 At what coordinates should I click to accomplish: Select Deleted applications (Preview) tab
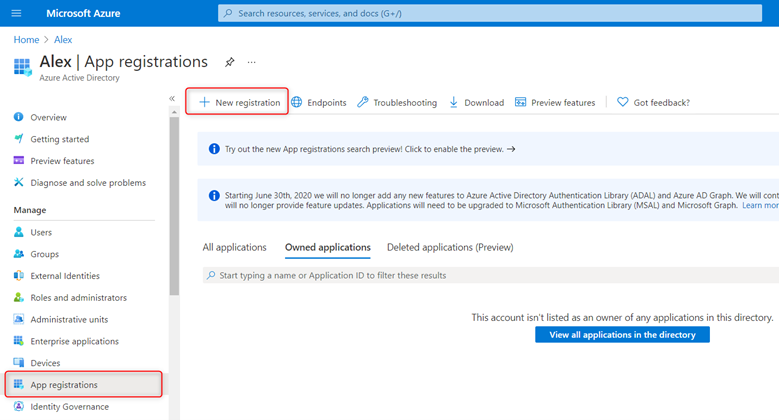tap(449, 247)
